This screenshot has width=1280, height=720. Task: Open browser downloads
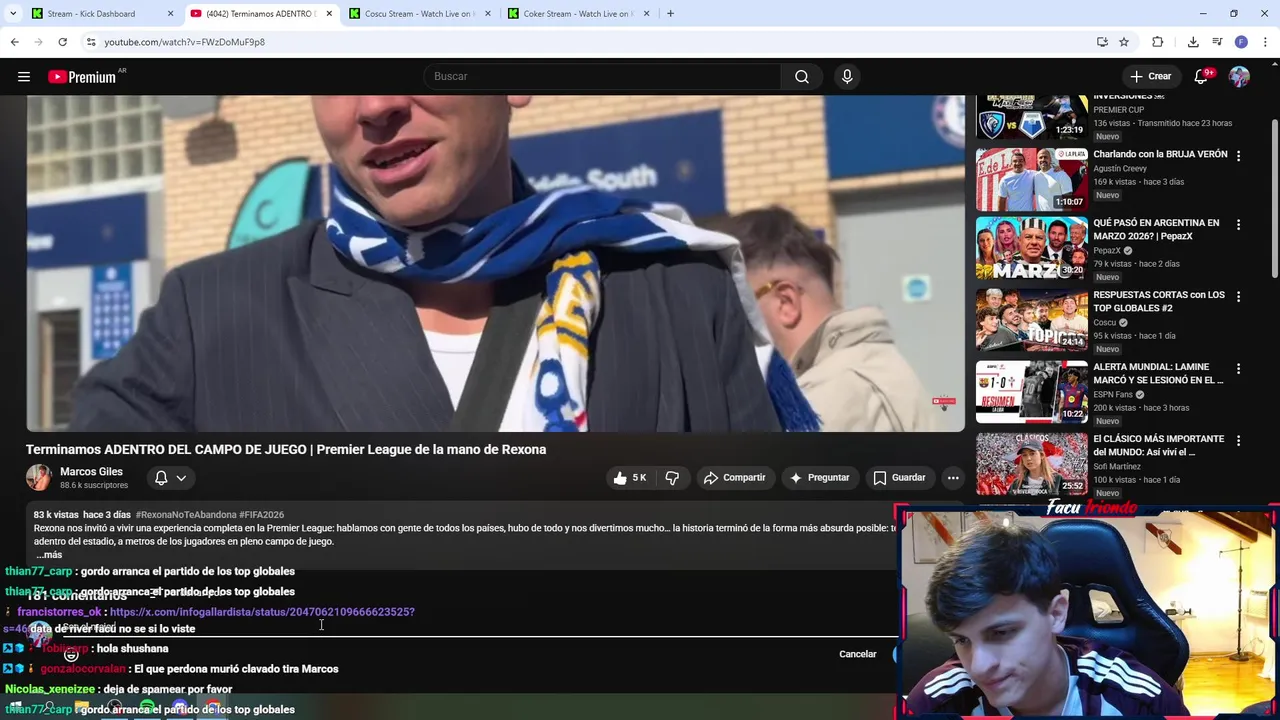coord(1193,42)
